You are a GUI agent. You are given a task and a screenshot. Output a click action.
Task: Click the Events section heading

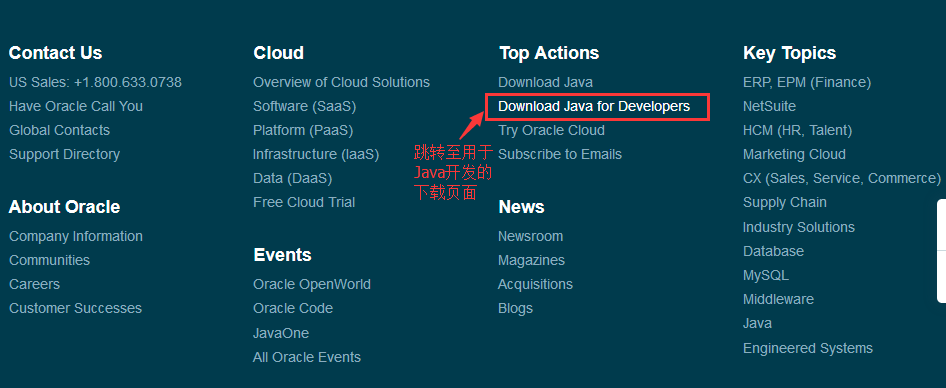pos(282,255)
